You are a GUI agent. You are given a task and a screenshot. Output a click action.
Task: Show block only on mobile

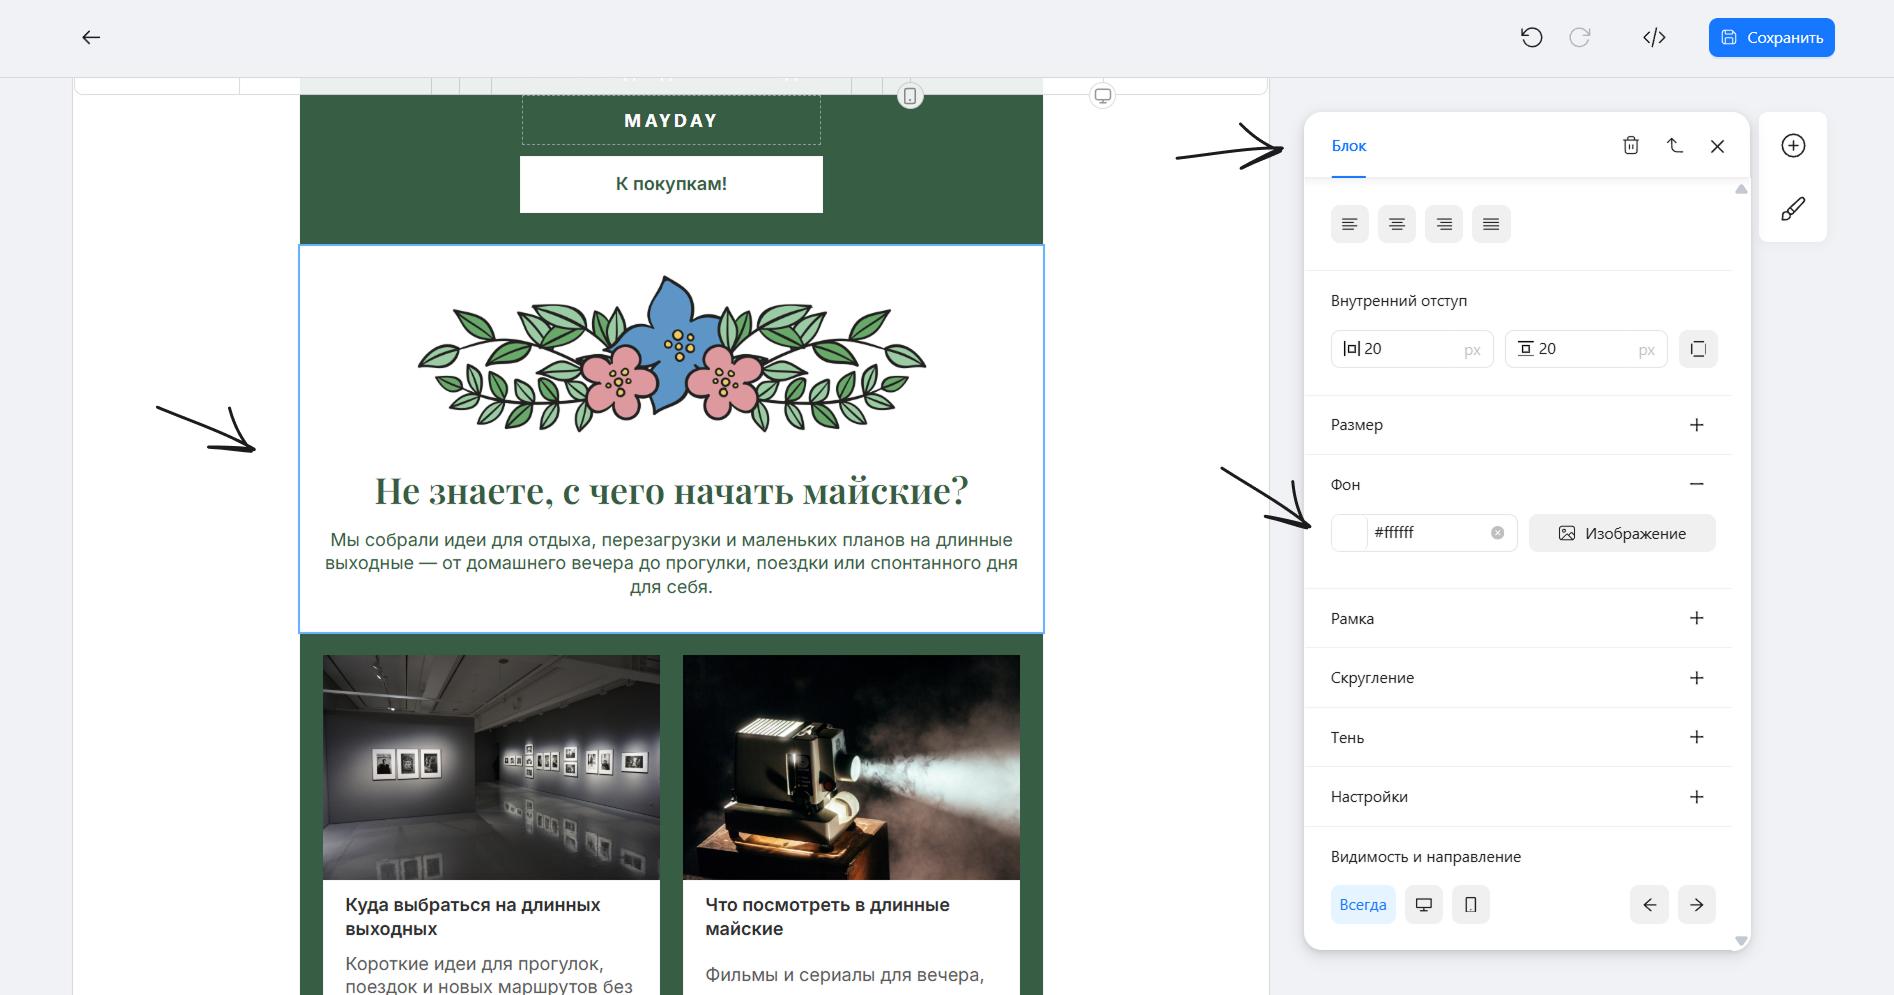pyautogui.click(x=1471, y=905)
